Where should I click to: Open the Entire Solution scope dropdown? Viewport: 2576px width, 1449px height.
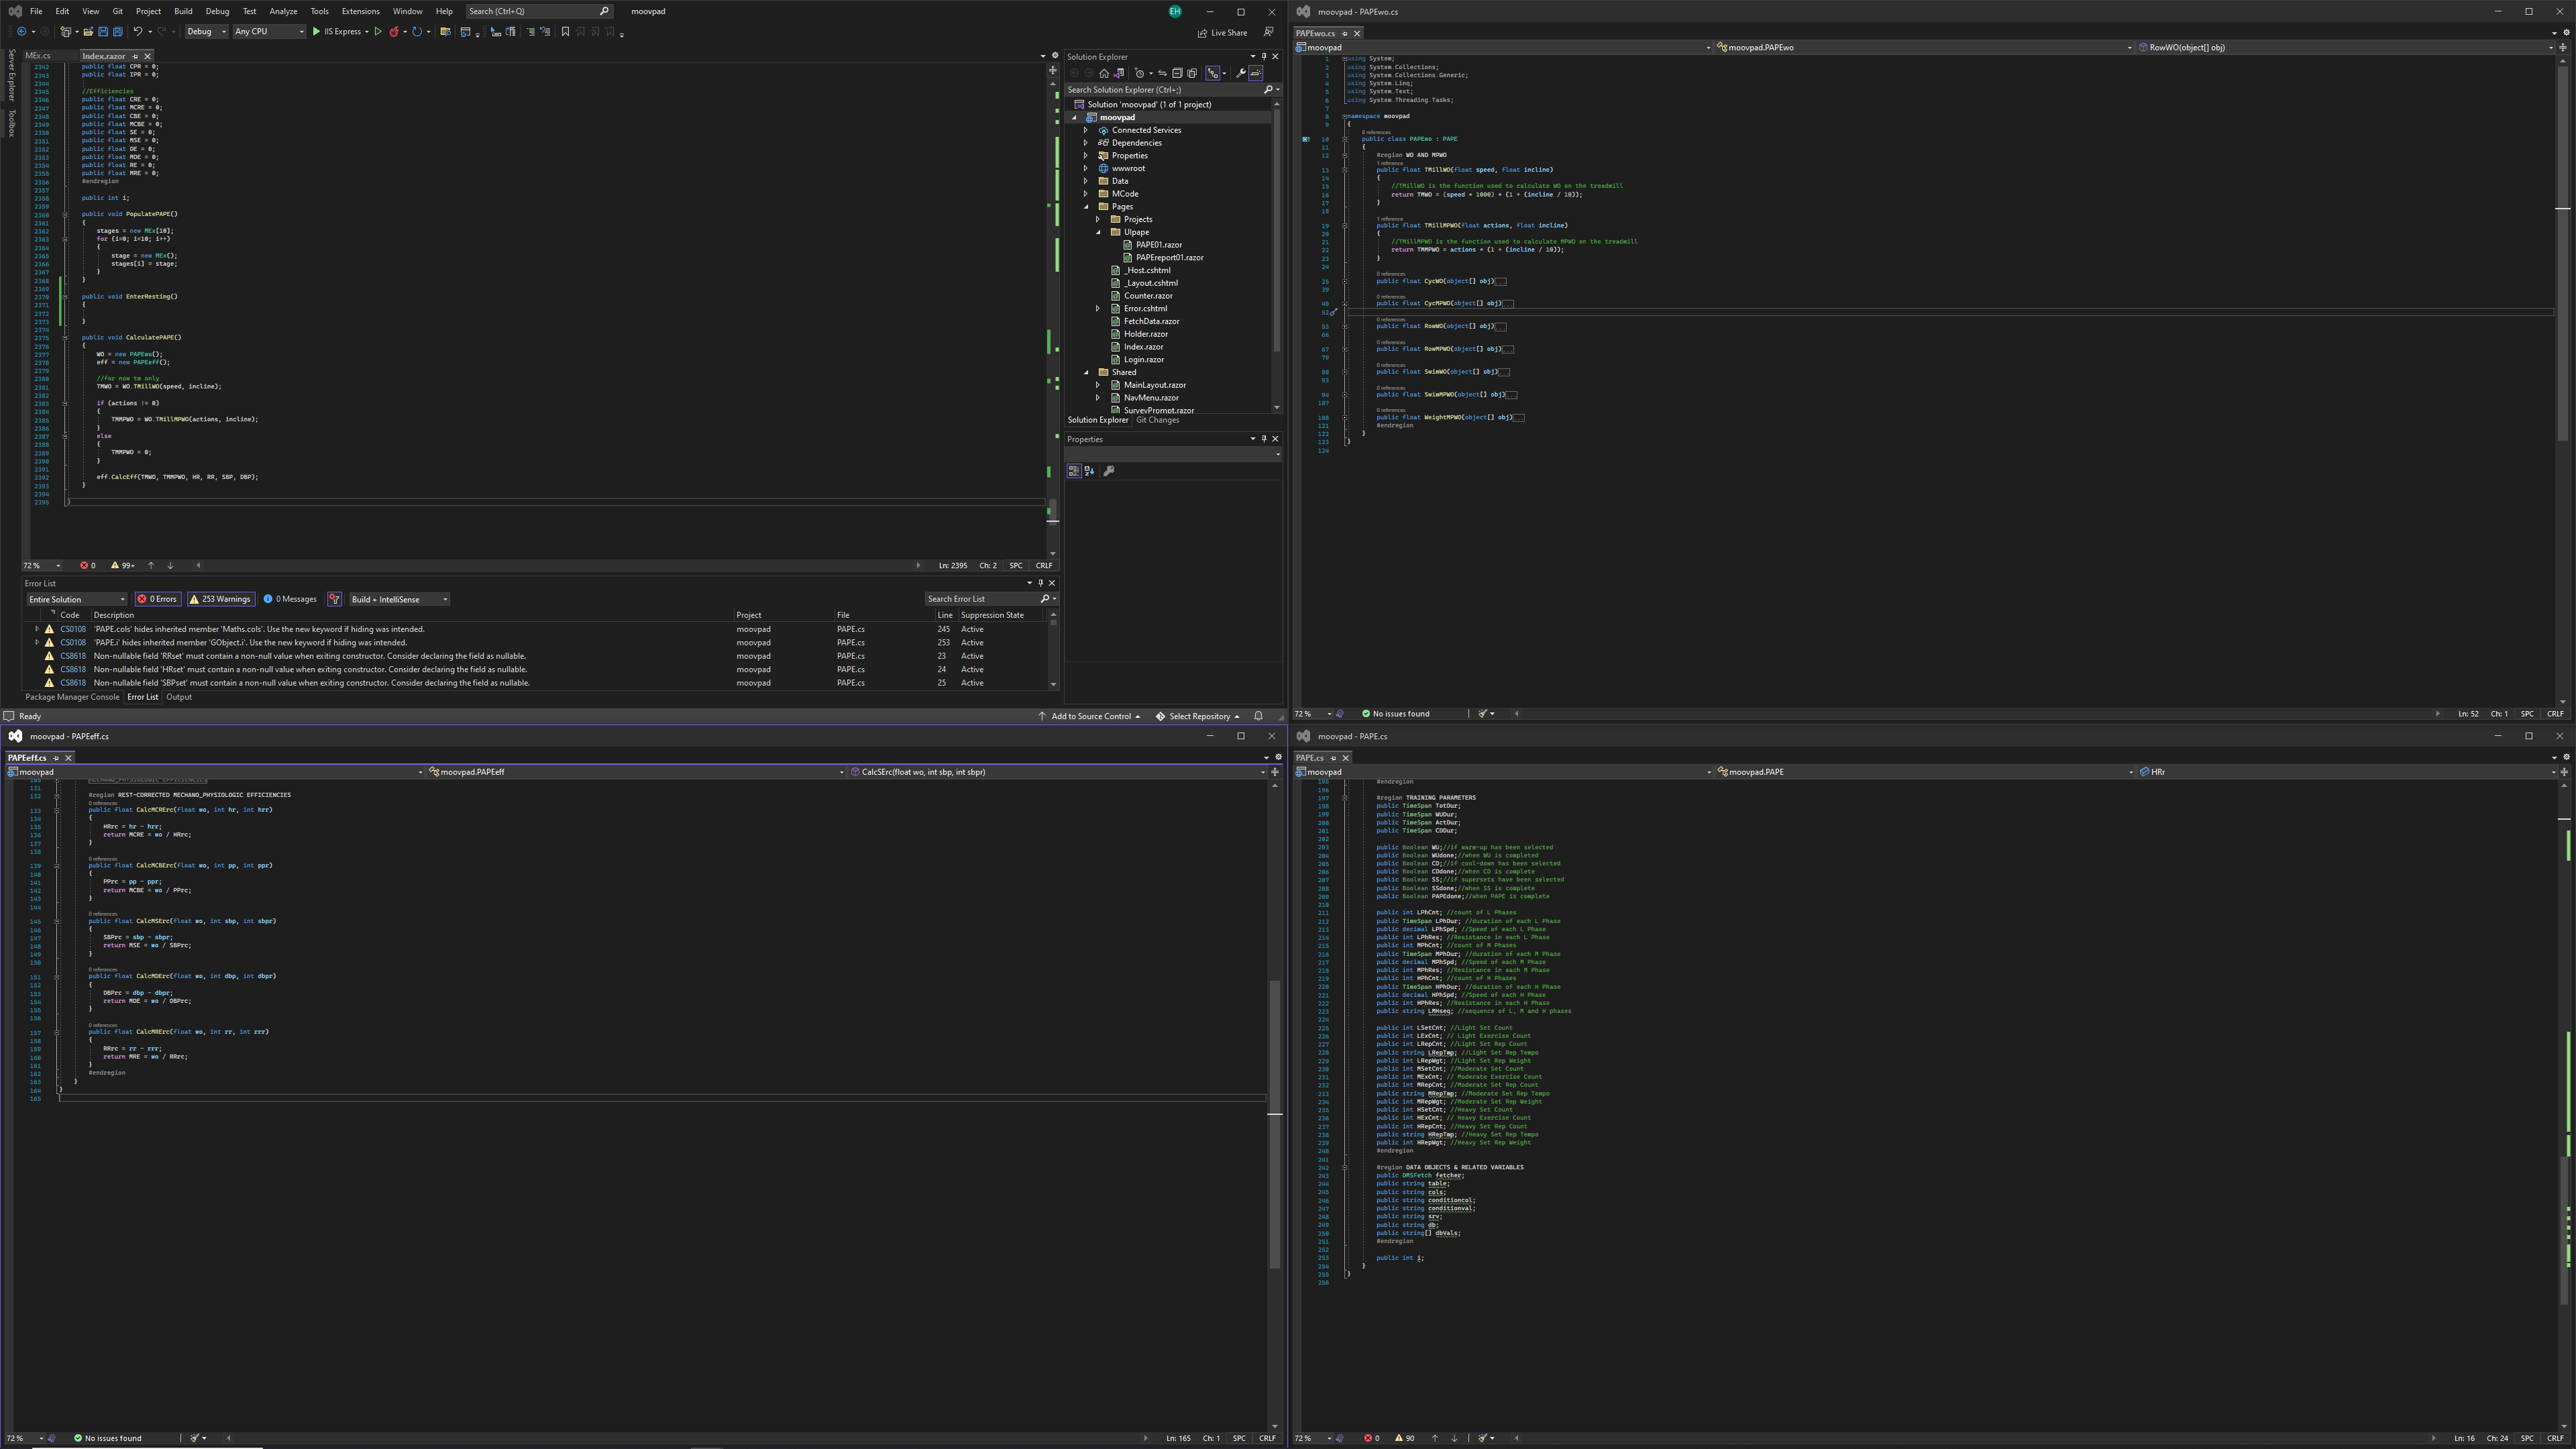pos(77,599)
